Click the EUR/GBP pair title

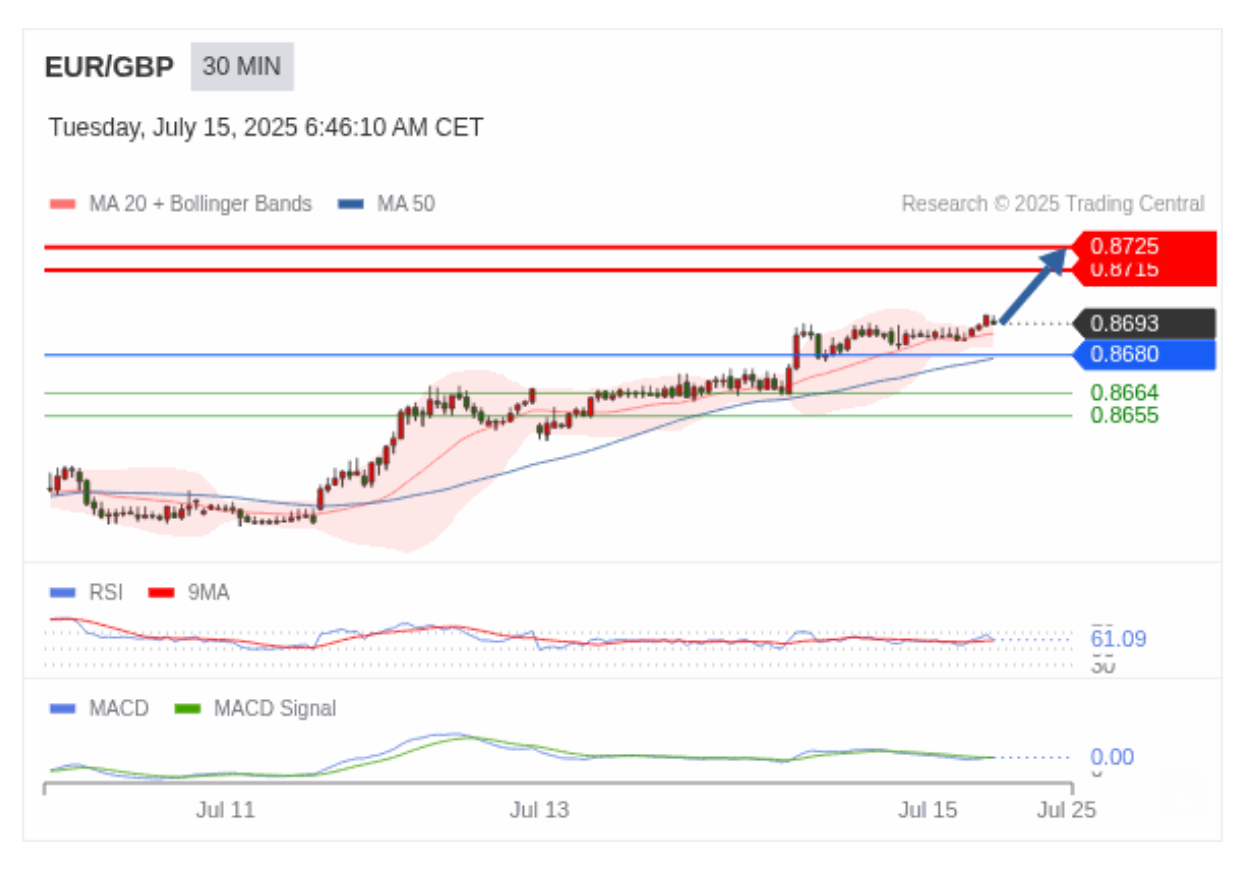tap(109, 67)
